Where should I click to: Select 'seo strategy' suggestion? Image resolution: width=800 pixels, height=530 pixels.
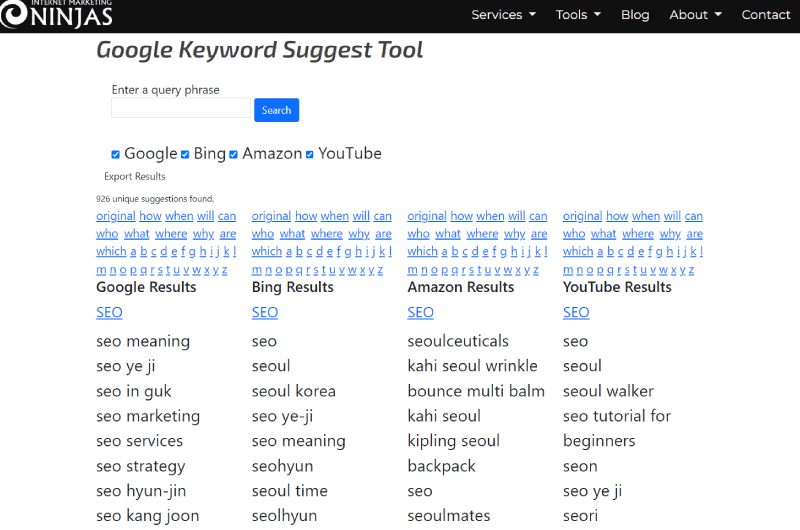(141, 466)
